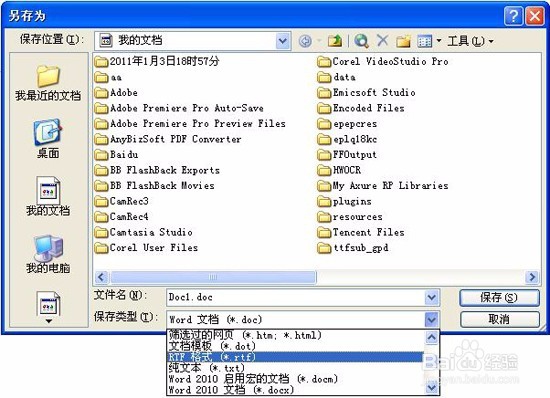The image size is (550, 398).
Task: Select the CamRec4 folder
Action: 122,216
